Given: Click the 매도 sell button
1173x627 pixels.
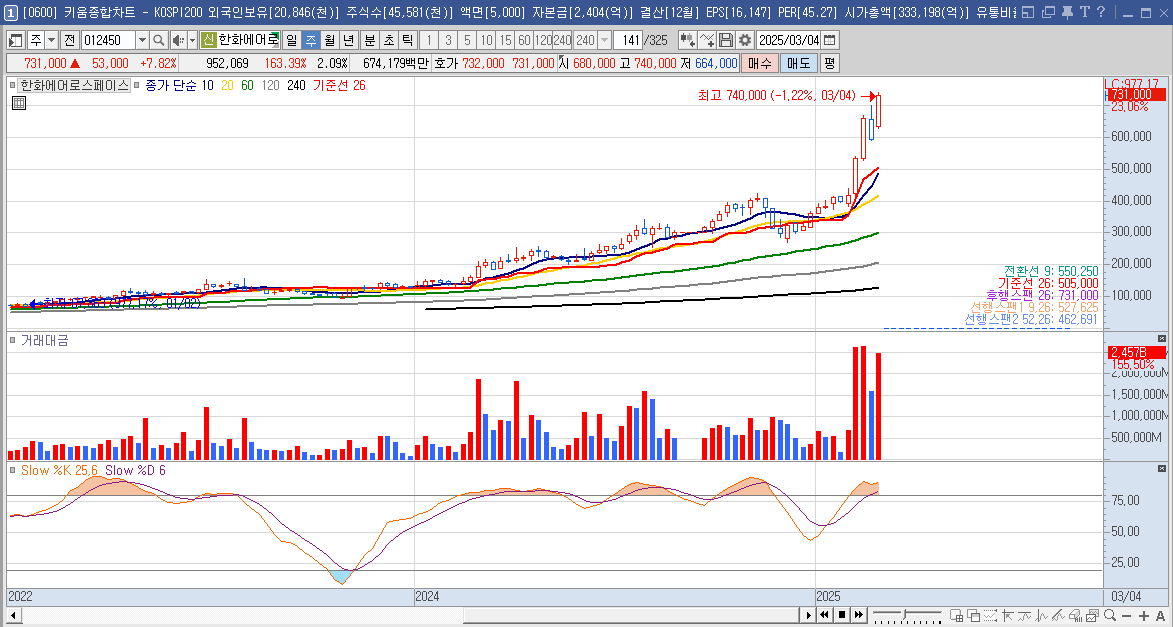Looking at the screenshot, I should pyautogui.click(x=798, y=64).
